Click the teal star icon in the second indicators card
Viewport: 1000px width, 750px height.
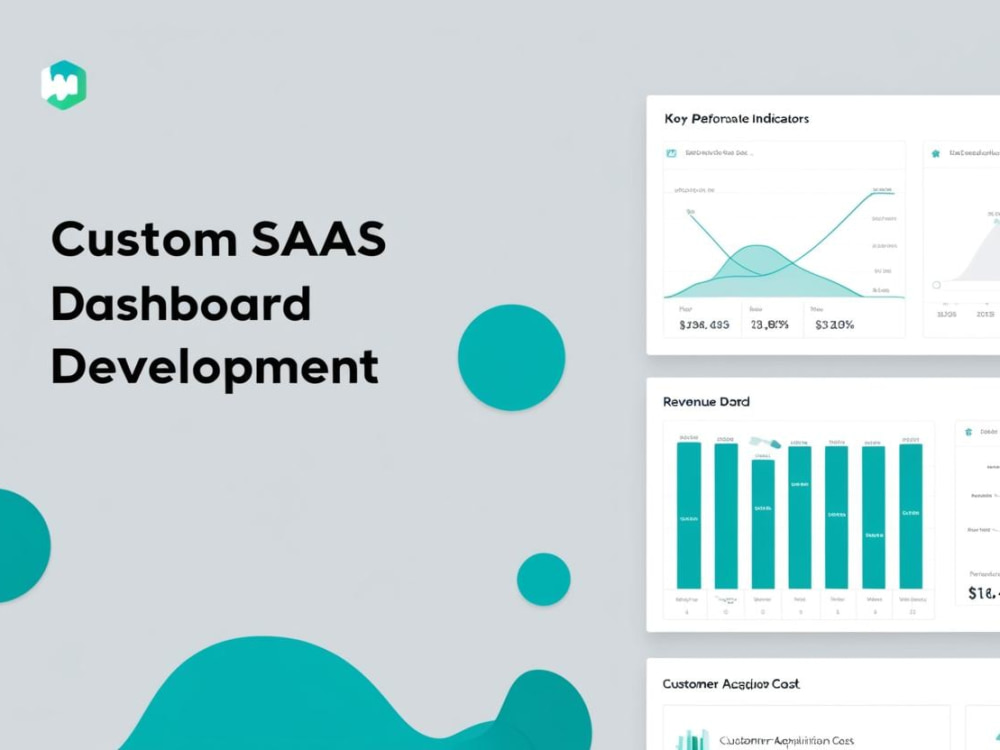click(x=936, y=153)
